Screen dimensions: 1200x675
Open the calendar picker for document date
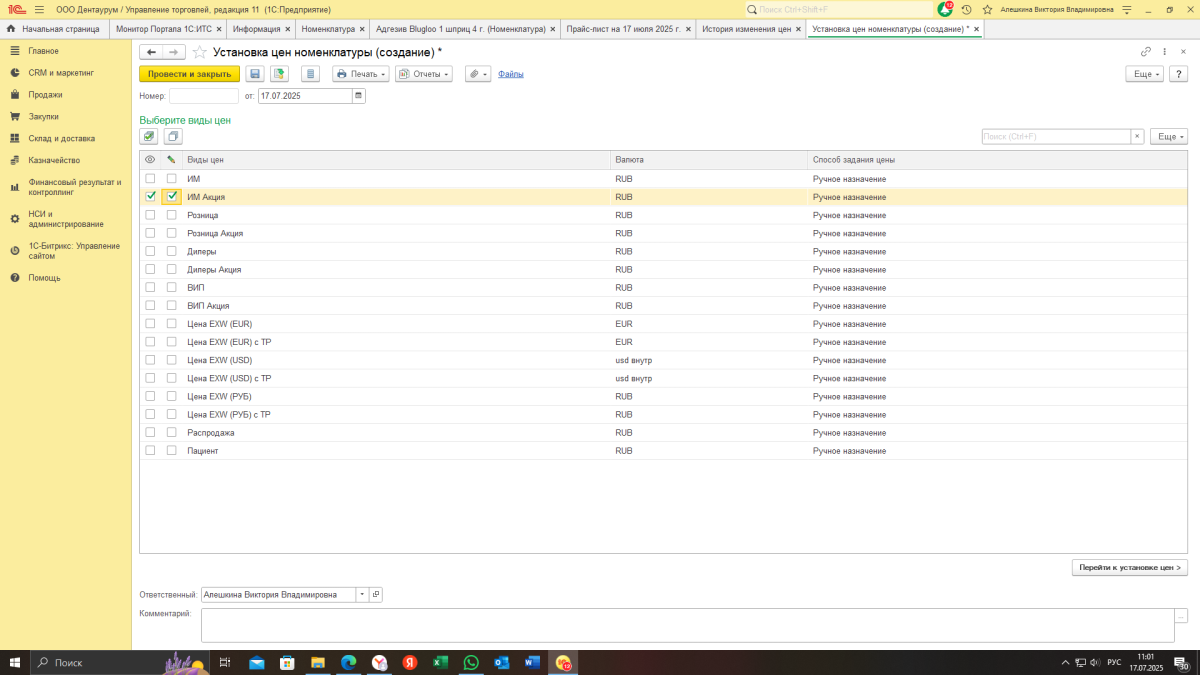359,96
